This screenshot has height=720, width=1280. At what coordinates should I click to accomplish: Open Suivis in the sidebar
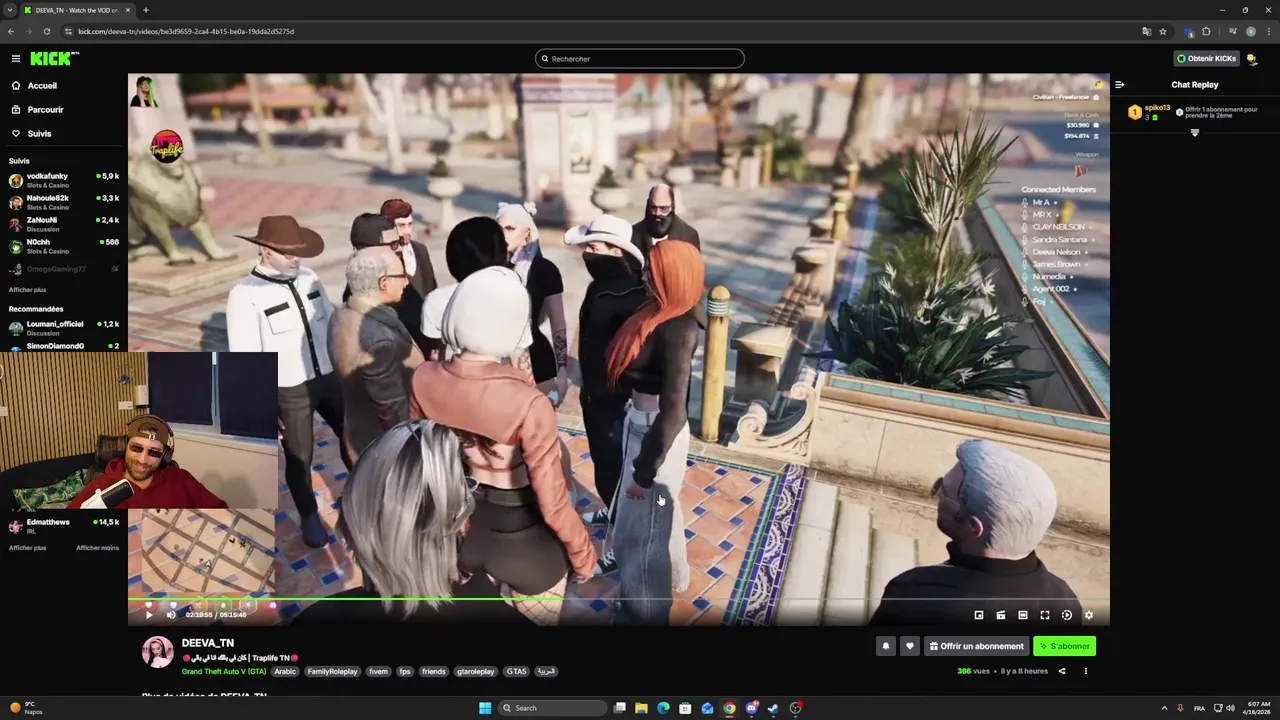point(39,134)
